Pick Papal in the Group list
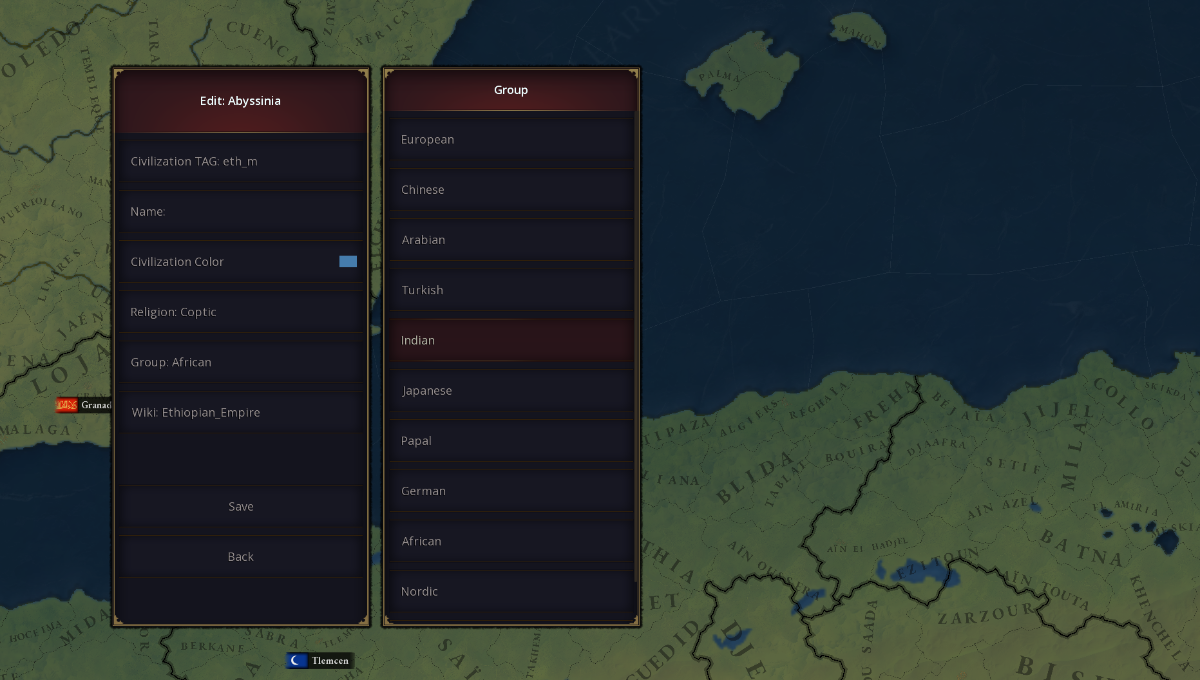This screenshot has height=680, width=1200. pos(511,440)
